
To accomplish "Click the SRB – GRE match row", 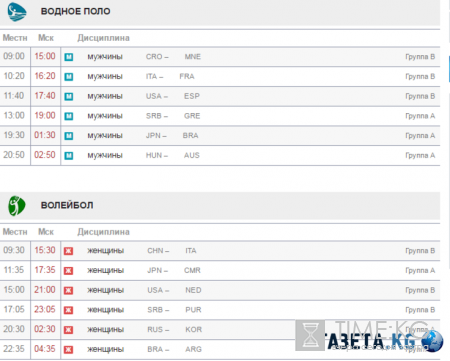I will click(220, 116).
